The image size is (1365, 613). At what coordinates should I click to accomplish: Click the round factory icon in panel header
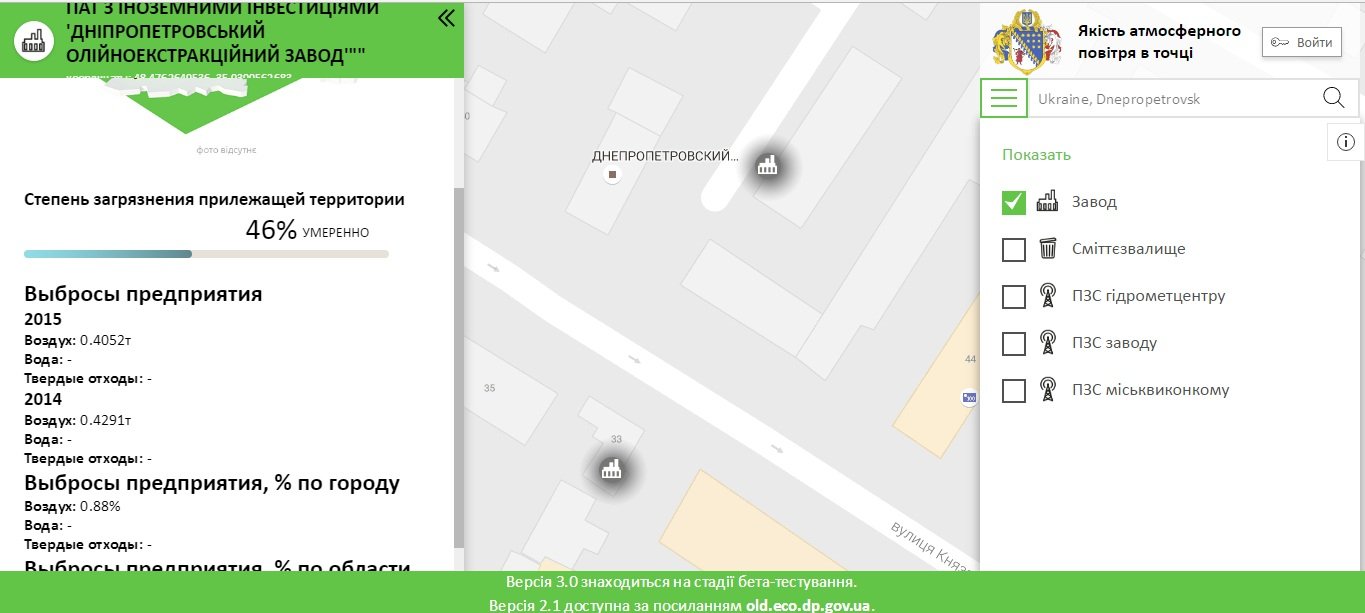(34, 41)
